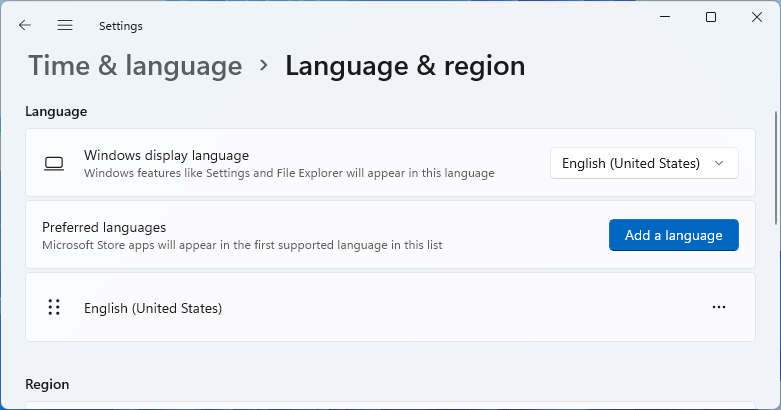Click the Add a language button
This screenshot has height=410, width=781.
point(673,235)
